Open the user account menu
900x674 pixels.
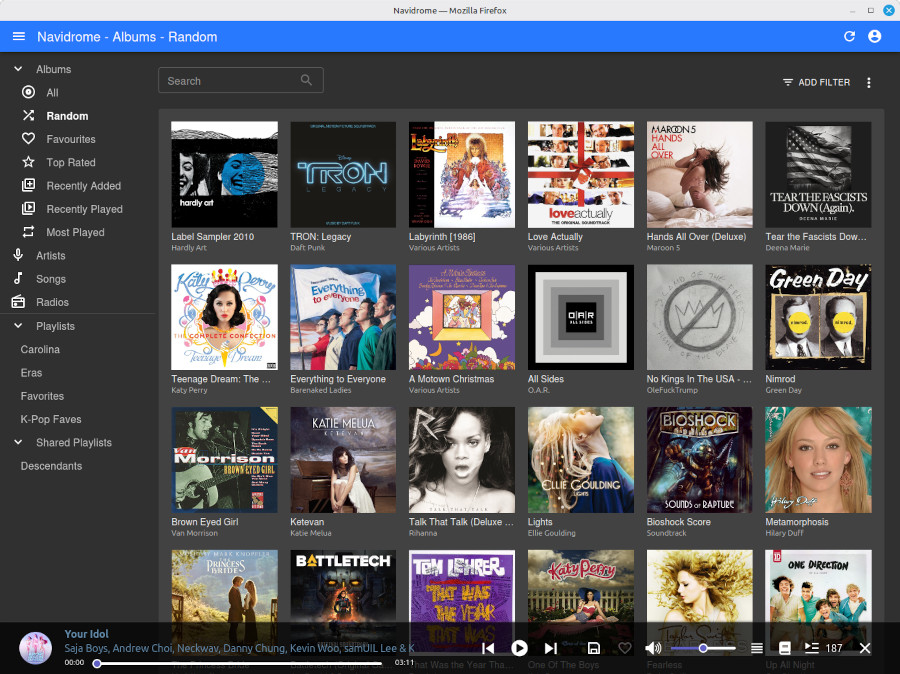pyautogui.click(x=875, y=37)
